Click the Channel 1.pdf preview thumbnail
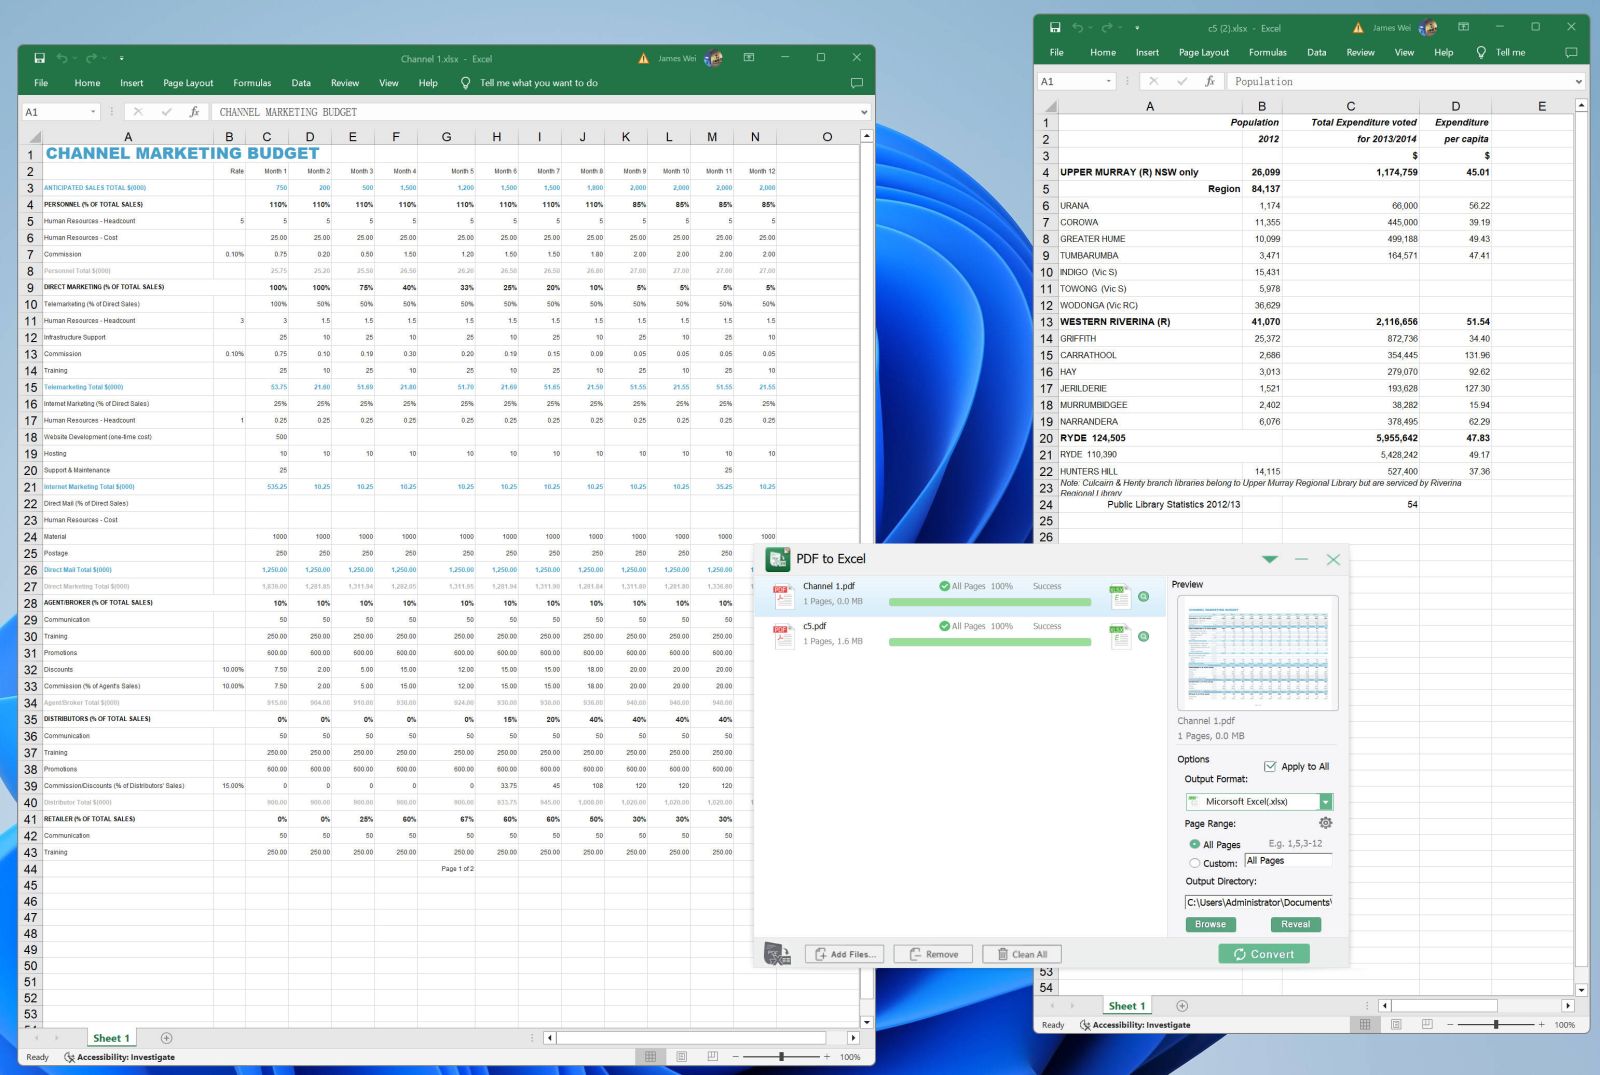 click(x=1258, y=653)
